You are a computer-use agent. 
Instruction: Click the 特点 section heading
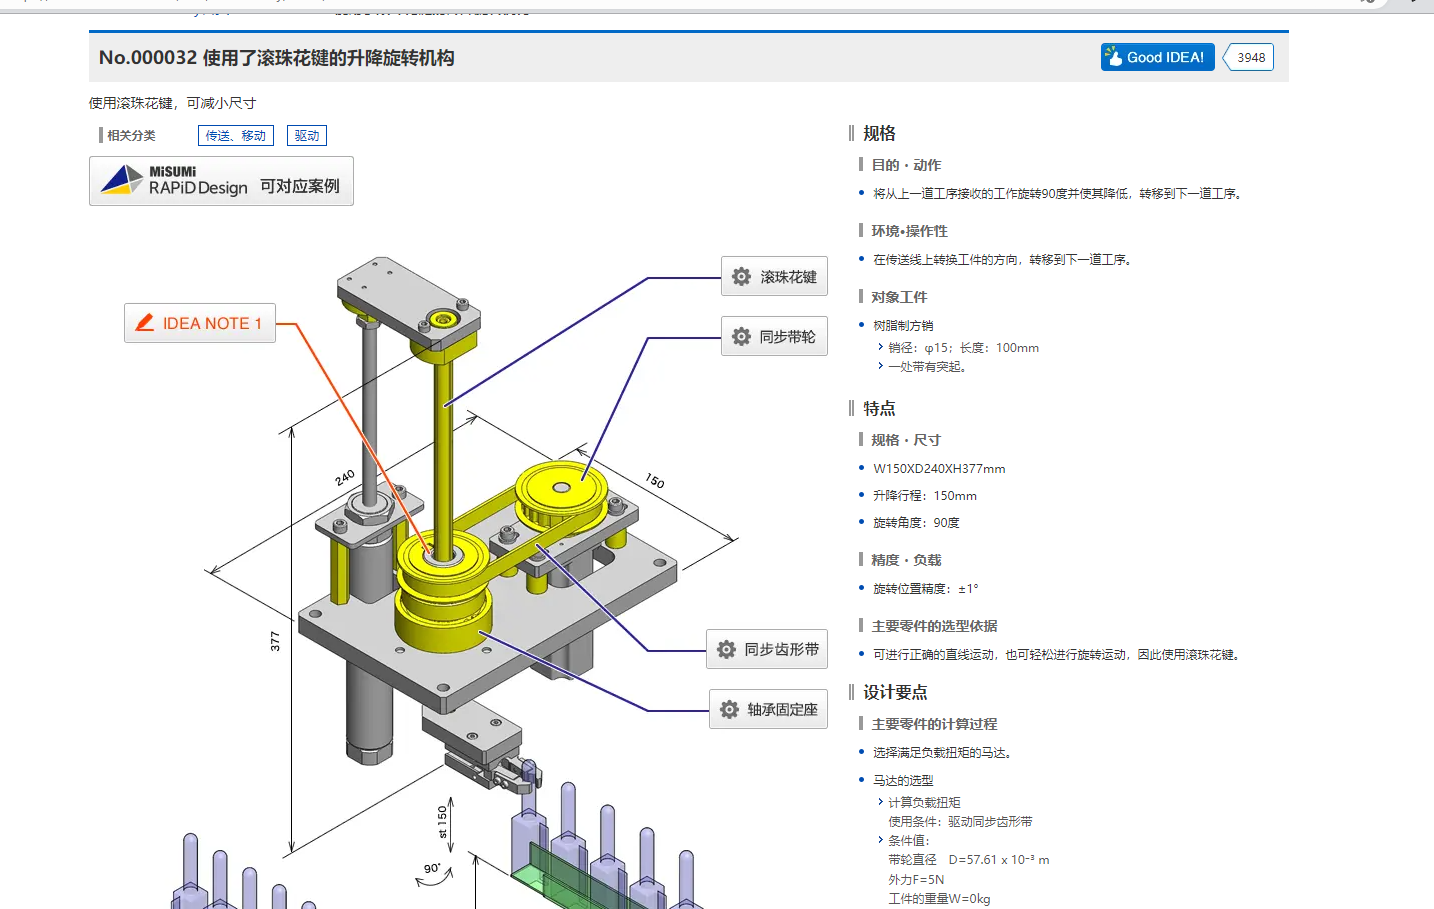point(879,408)
